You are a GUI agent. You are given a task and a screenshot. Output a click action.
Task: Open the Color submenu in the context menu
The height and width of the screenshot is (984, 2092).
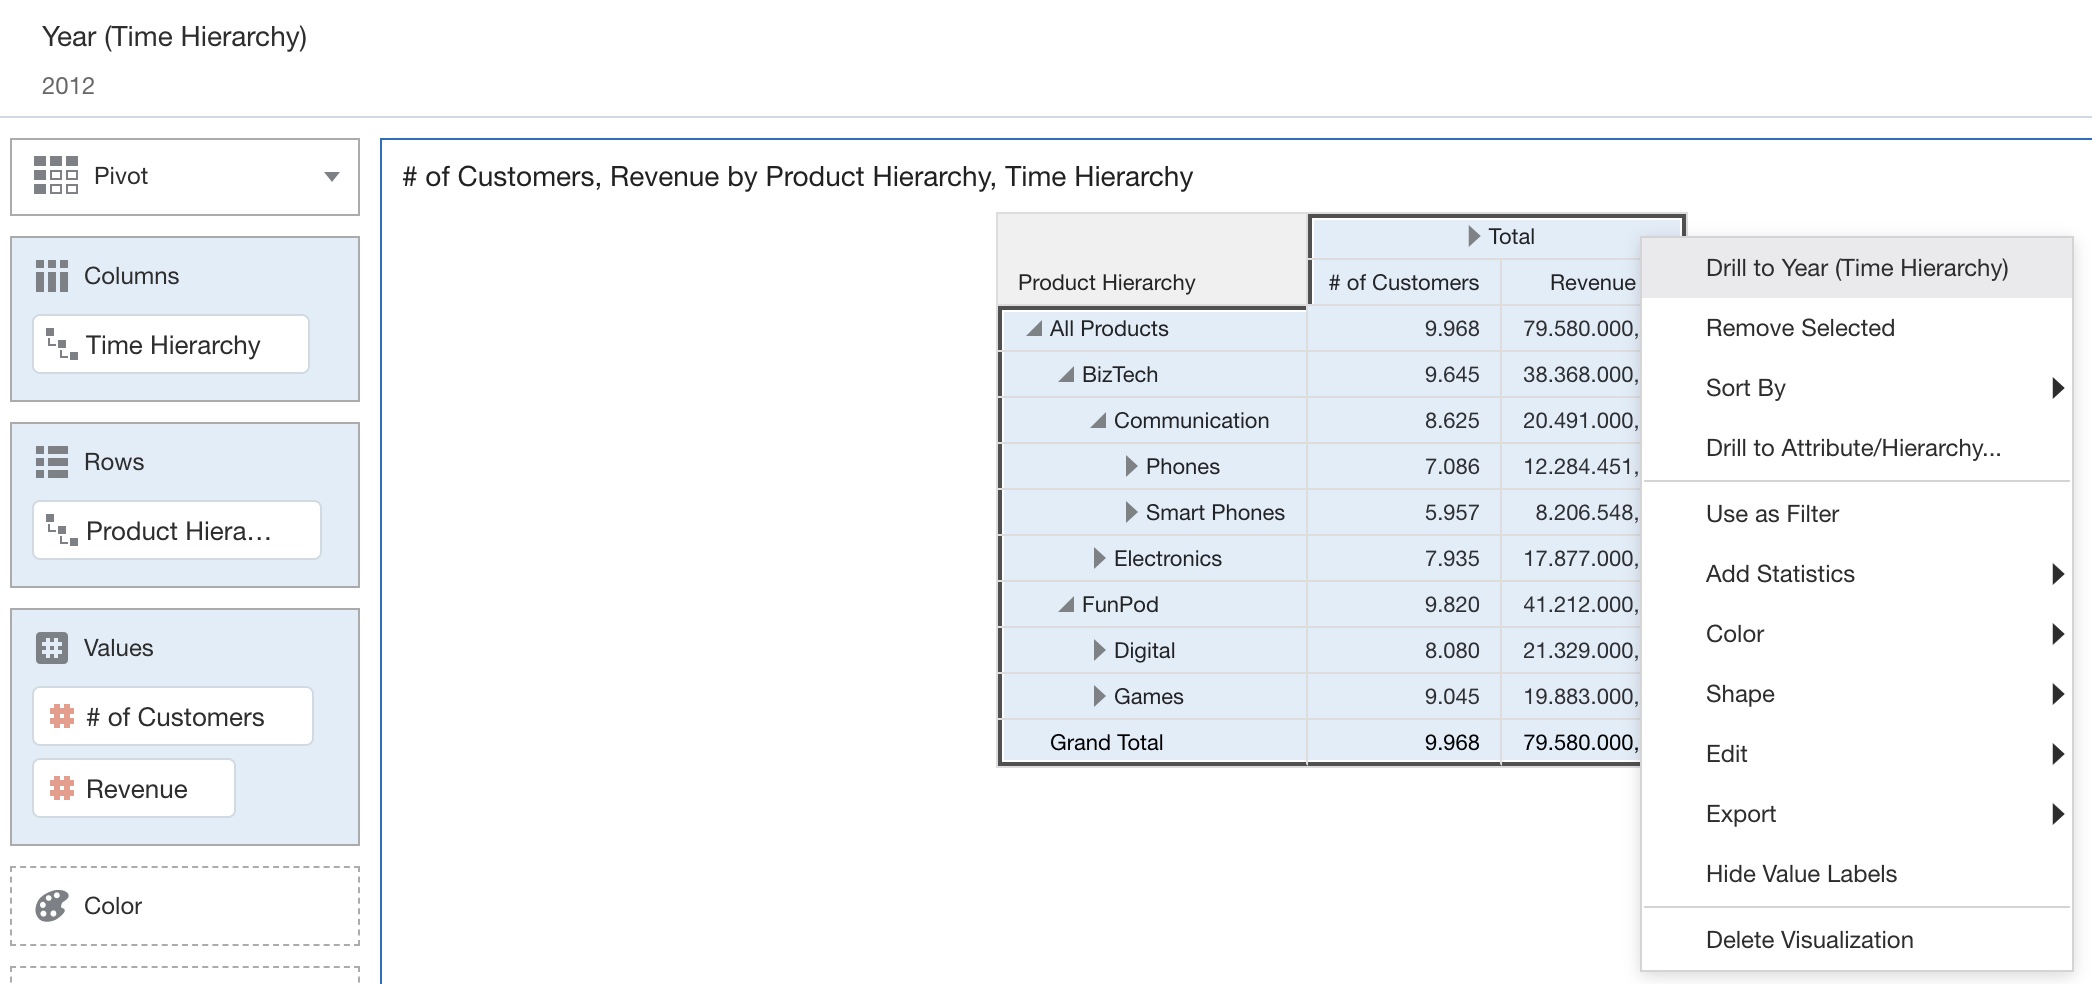point(1734,633)
